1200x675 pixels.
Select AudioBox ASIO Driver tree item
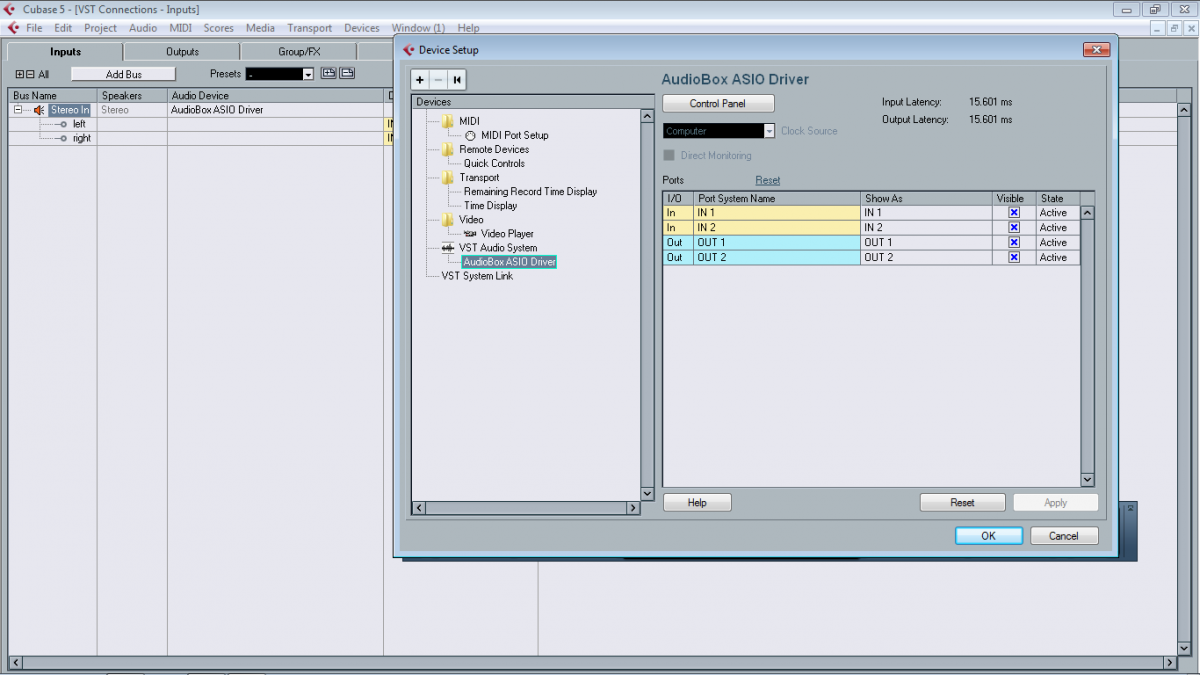(x=509, y=262)
